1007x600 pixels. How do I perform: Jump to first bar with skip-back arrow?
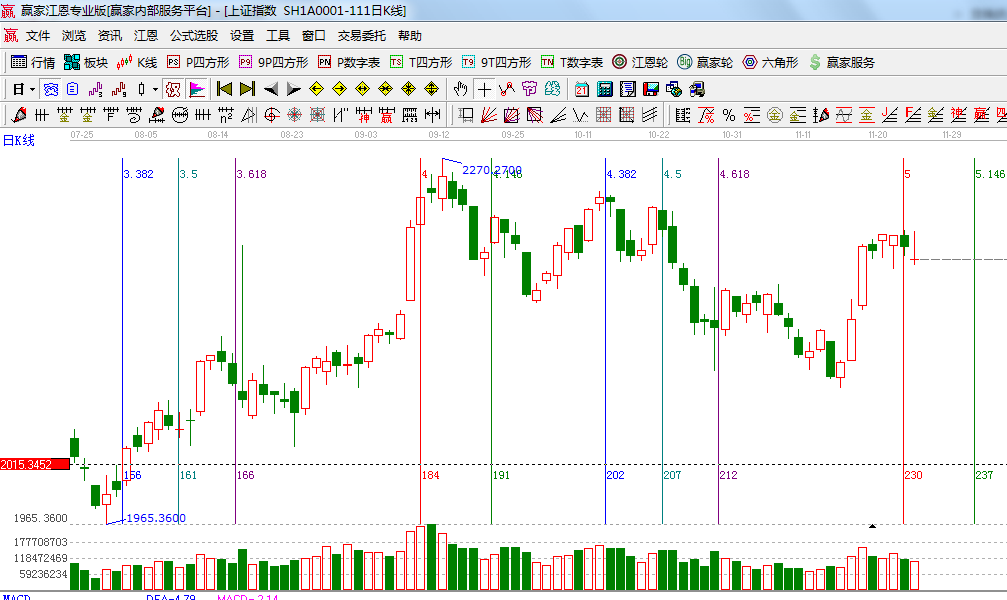coord(224,89)
